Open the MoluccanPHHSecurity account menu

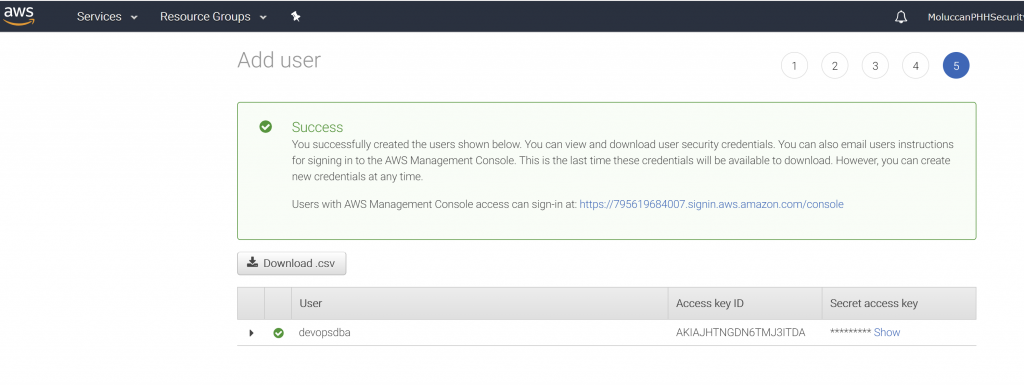coord(975,18)
